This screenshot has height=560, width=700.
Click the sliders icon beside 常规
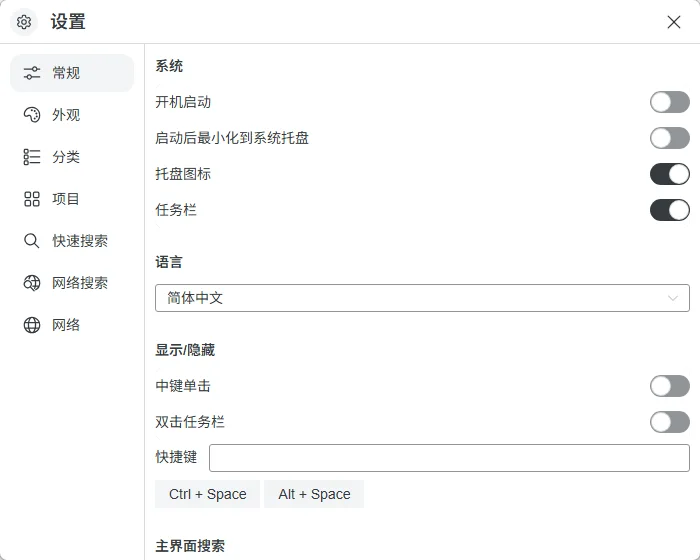[32, 73]
